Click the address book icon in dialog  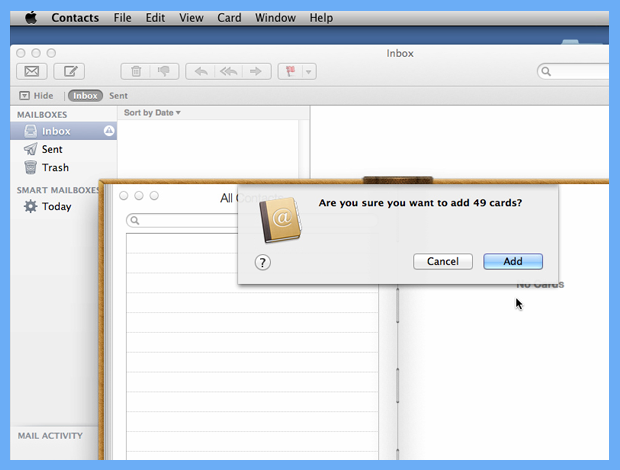[280, 220]
